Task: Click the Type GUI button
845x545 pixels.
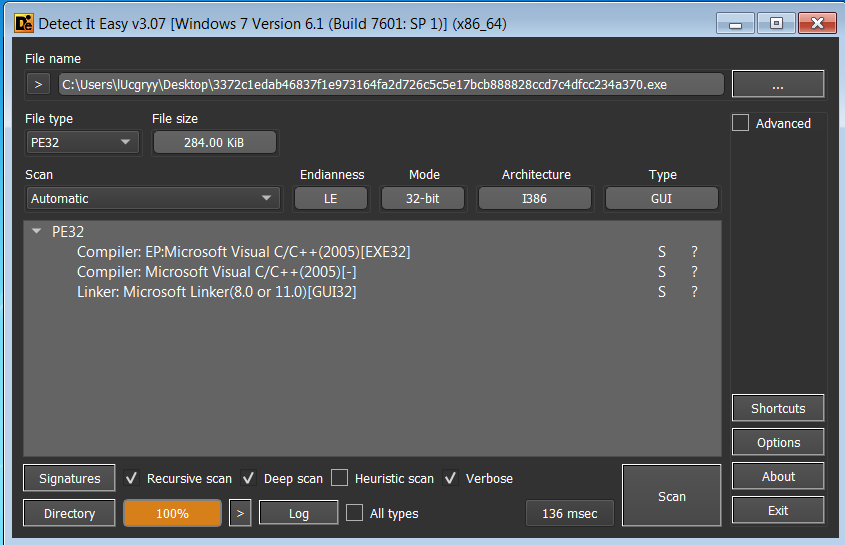Action: click(x=662, y=198)
